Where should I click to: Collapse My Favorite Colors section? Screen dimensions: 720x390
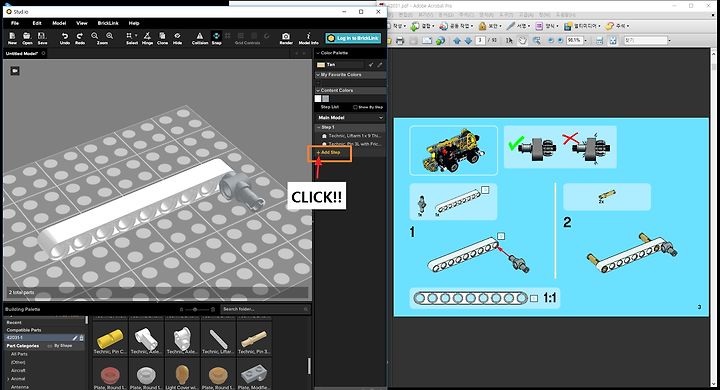pos(318,74)
